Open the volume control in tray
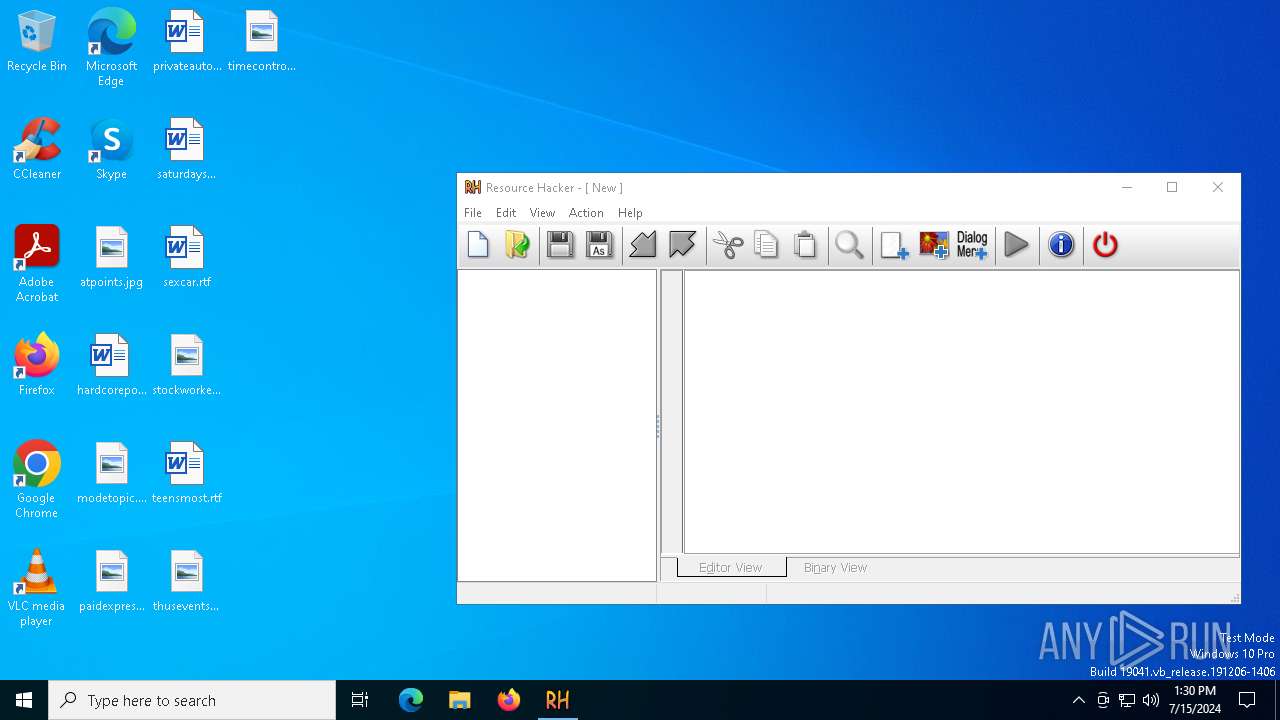This screenshot has height=720, width=1280. (x=1151, y=700)
